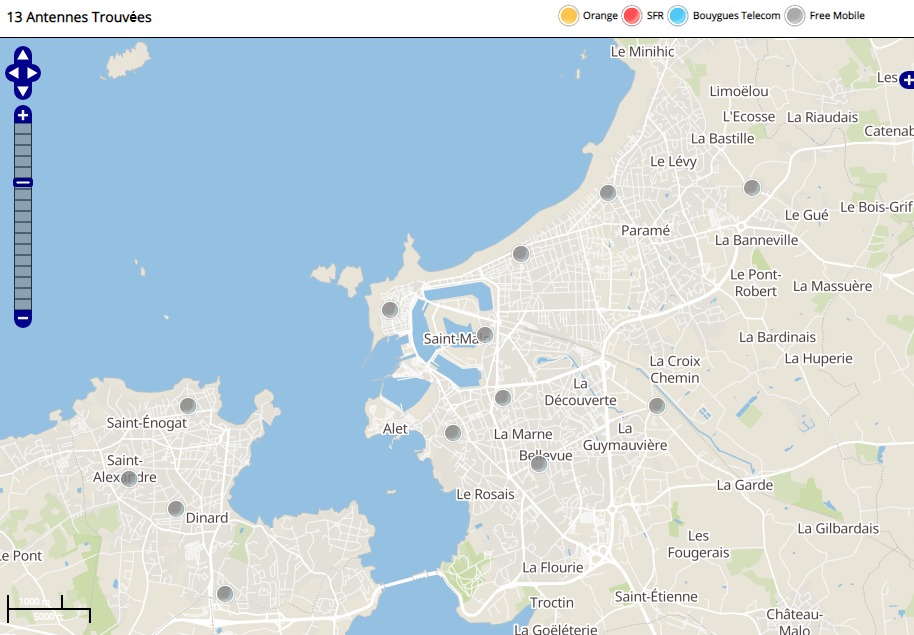
Task: Click the Le Rosais place label
Action: [x=486, y=494]
